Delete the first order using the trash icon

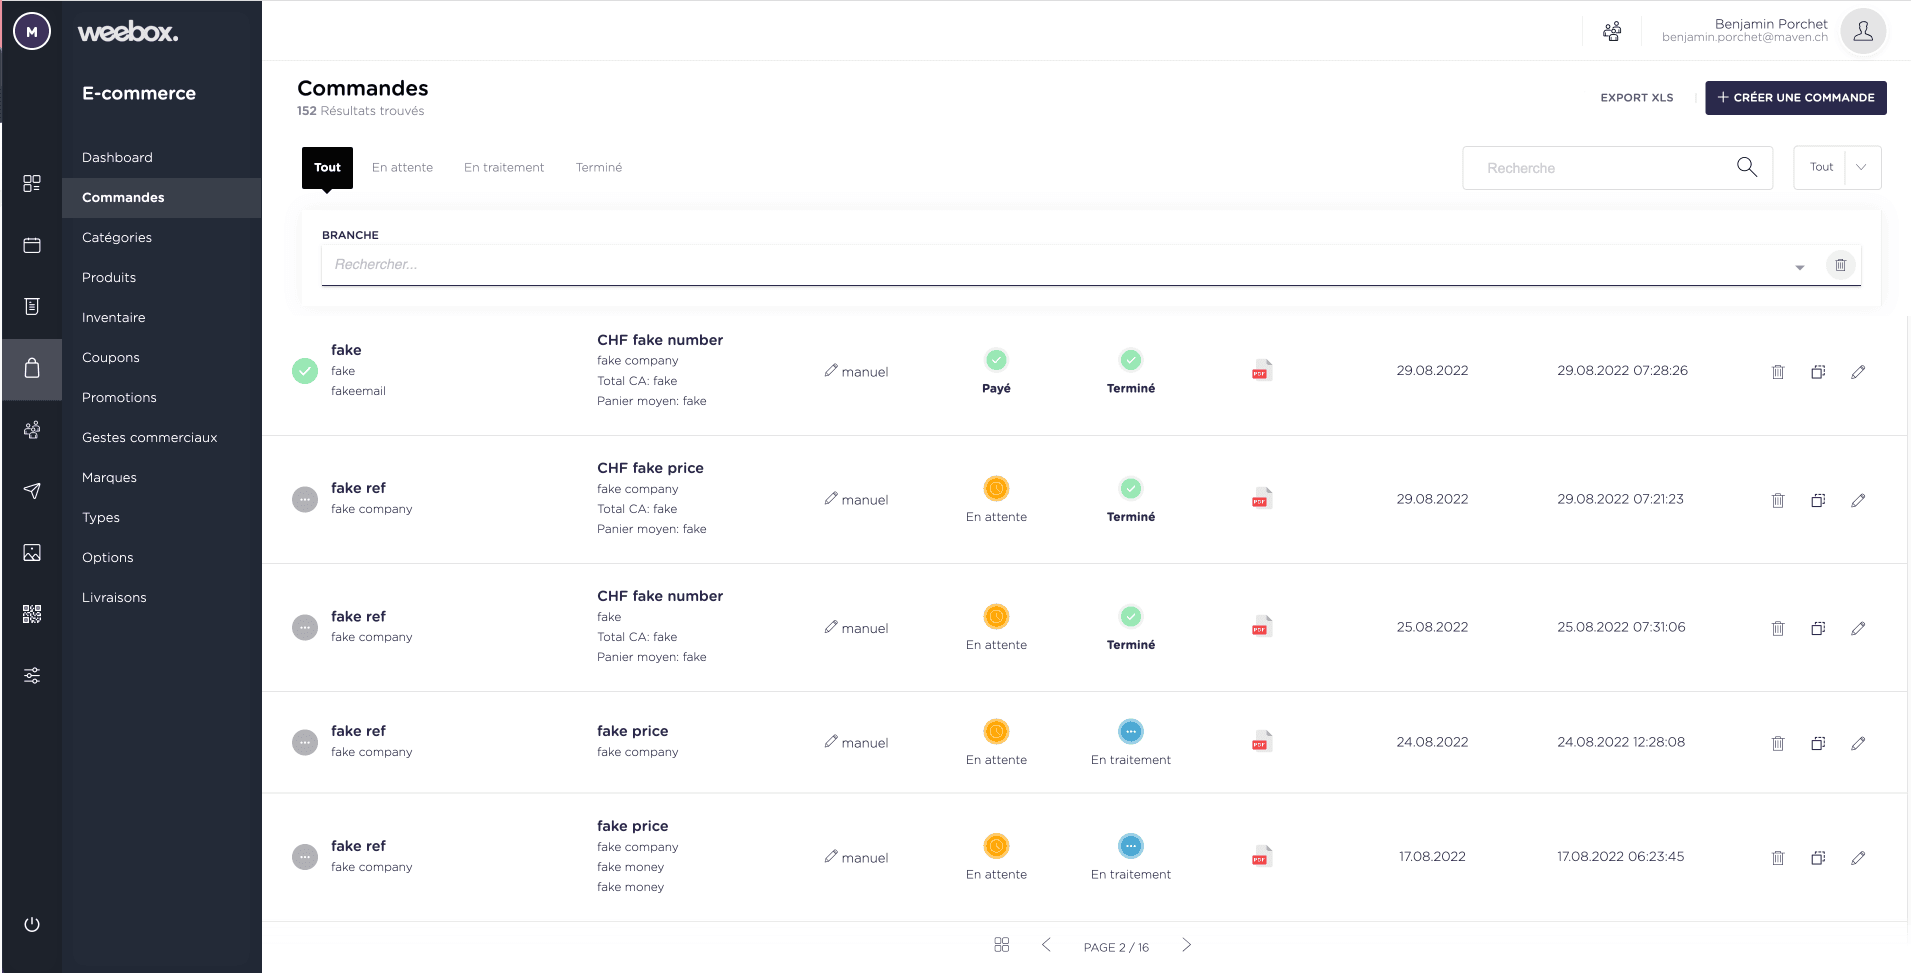1777,371
